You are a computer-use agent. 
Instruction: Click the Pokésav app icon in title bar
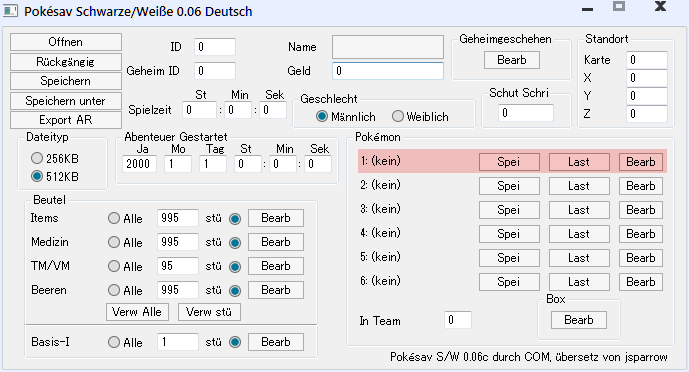11,10
